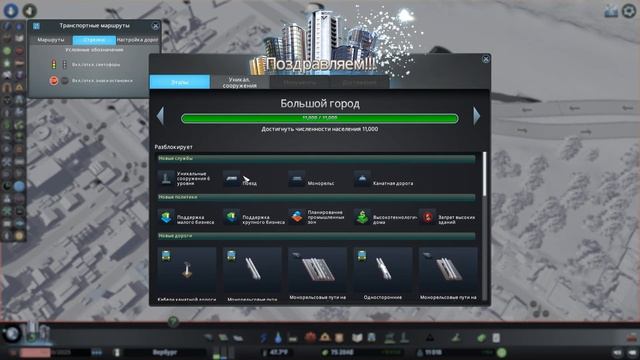
Task: Click the globe zoom button at bottom left
Action: [12, 334]
